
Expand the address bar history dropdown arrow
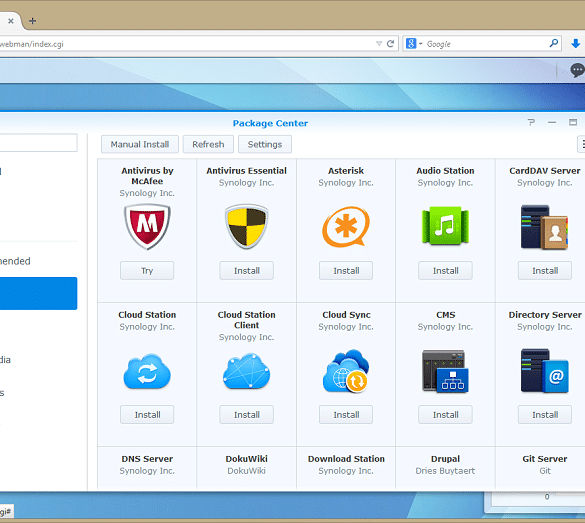tap(379, 44)
